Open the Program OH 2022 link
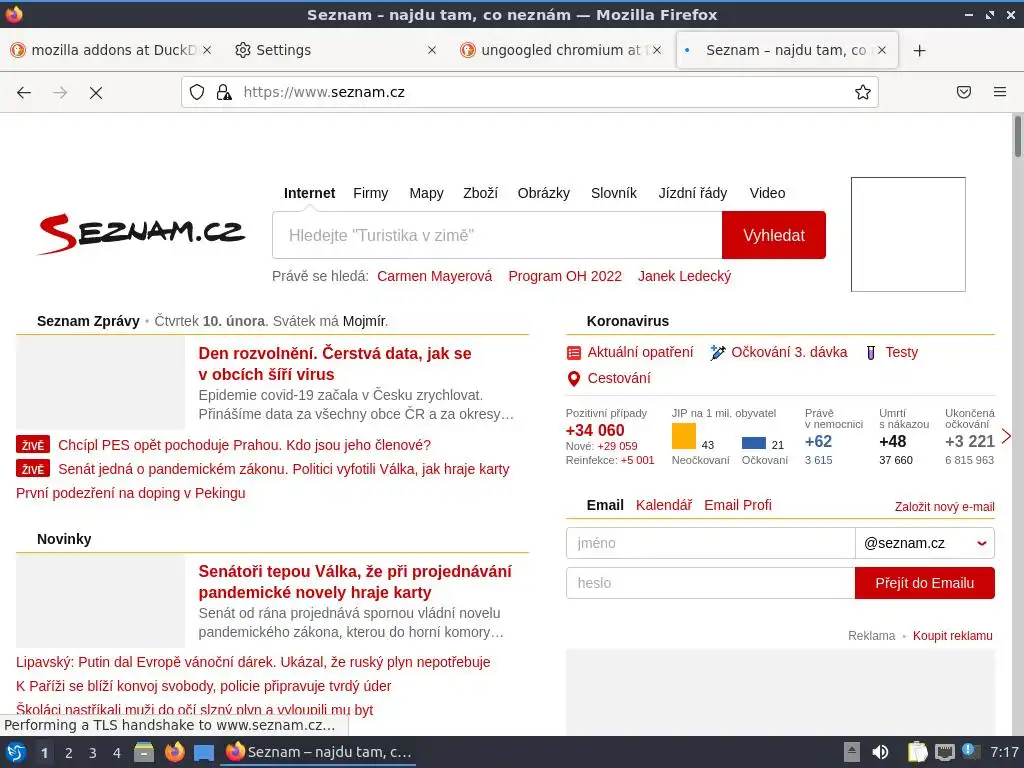 click(x=565, y=276)
